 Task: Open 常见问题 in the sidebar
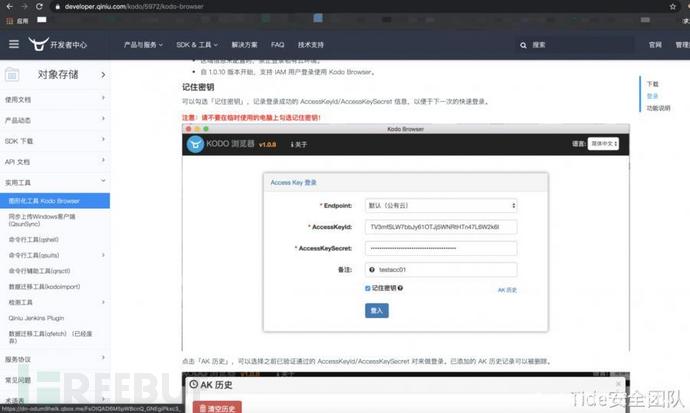(18, 380)
